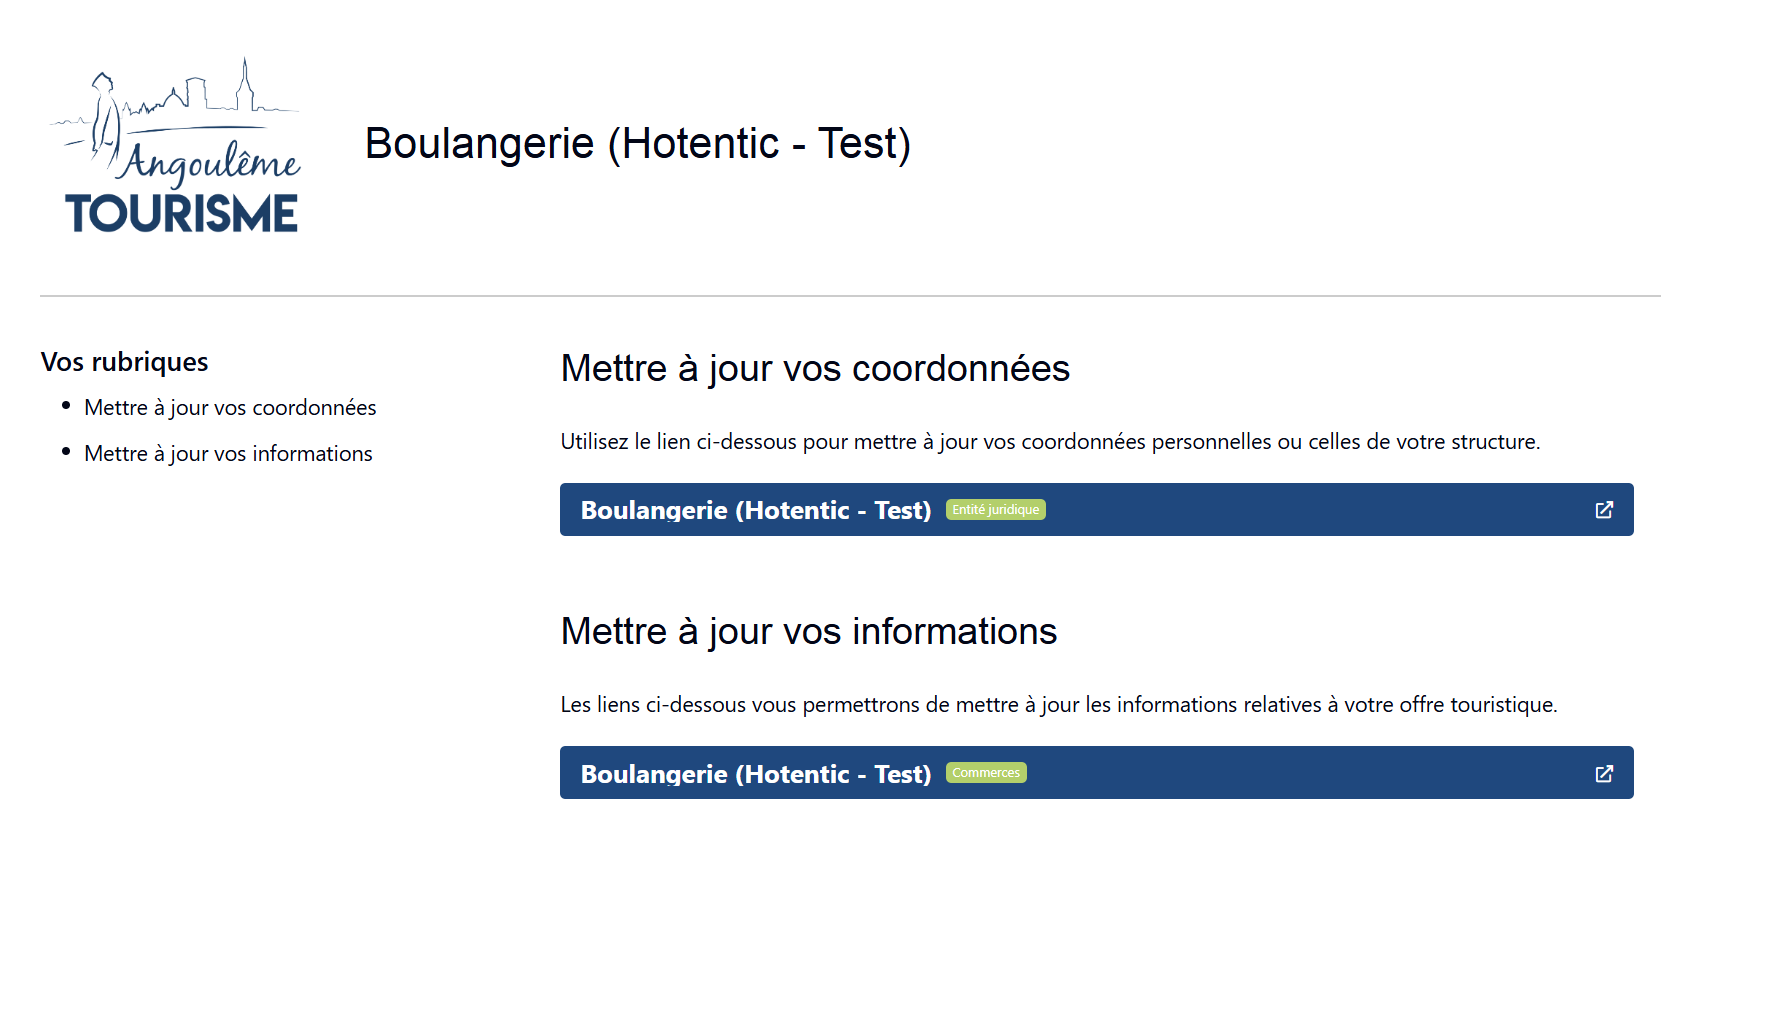This screenshot has height=1023, width=1788.
Task: Click the green Entité juridique badge
Action: pos(995,509)
